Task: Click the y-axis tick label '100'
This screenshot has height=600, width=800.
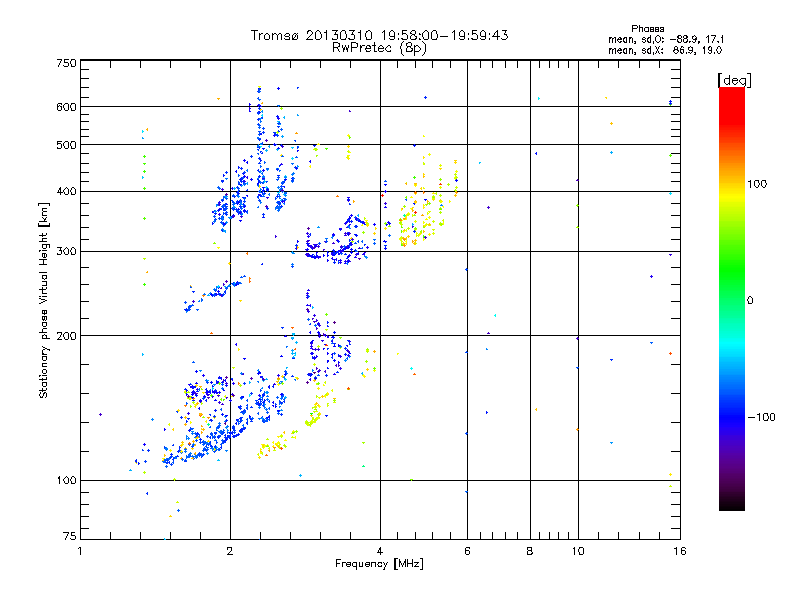Action: tap(67, 480)
